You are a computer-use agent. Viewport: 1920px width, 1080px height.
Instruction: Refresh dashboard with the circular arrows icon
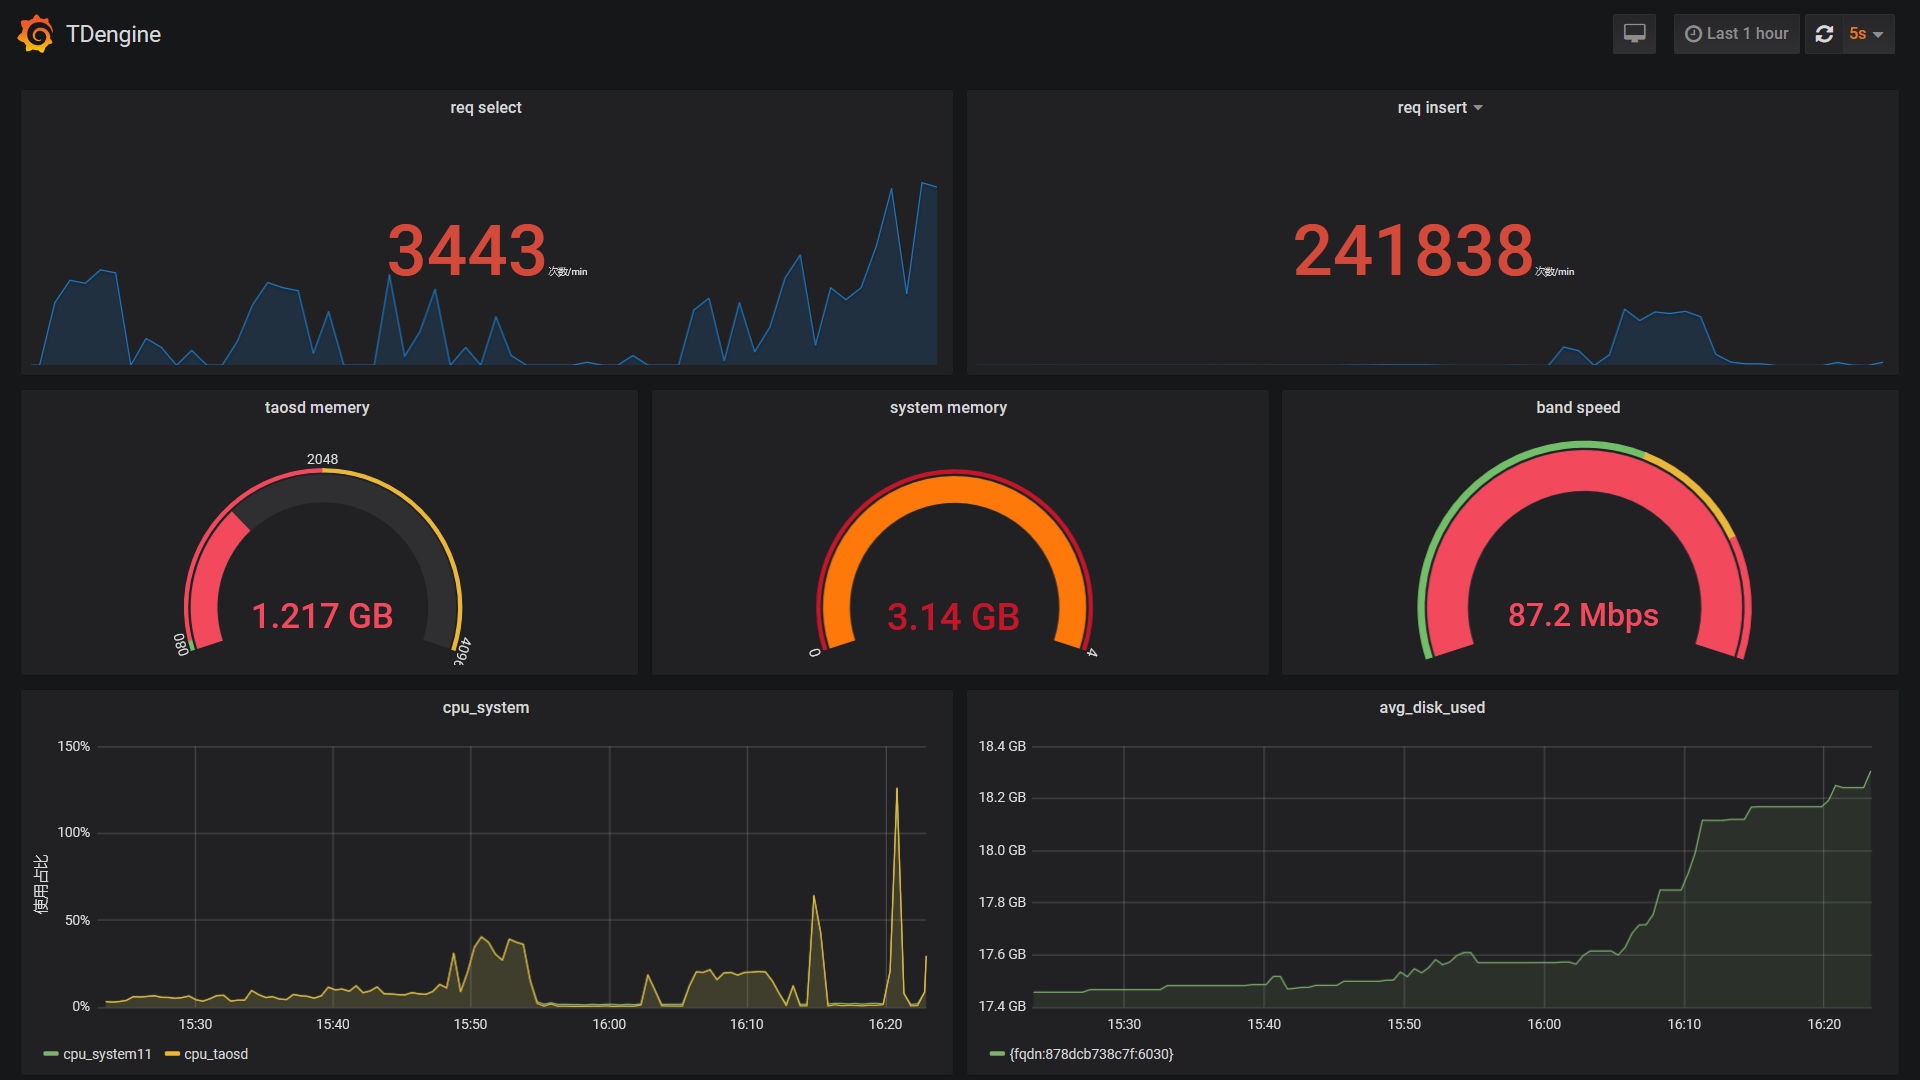(1824, 34)
